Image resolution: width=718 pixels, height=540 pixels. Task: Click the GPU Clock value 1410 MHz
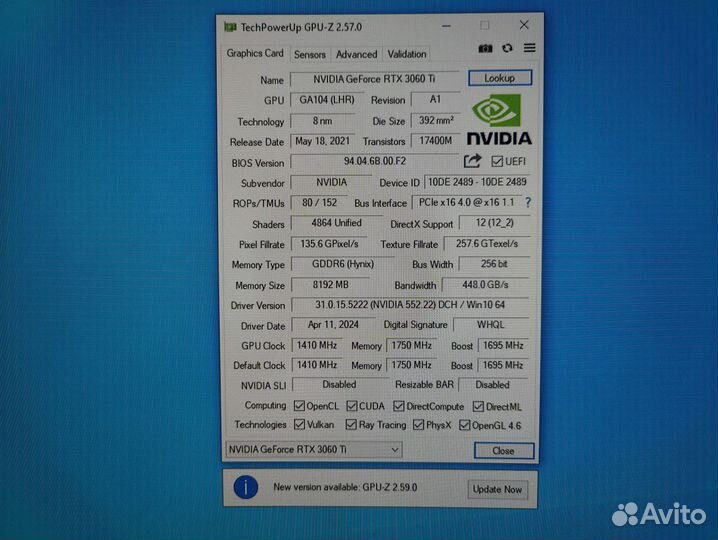[x=317, y=345]
